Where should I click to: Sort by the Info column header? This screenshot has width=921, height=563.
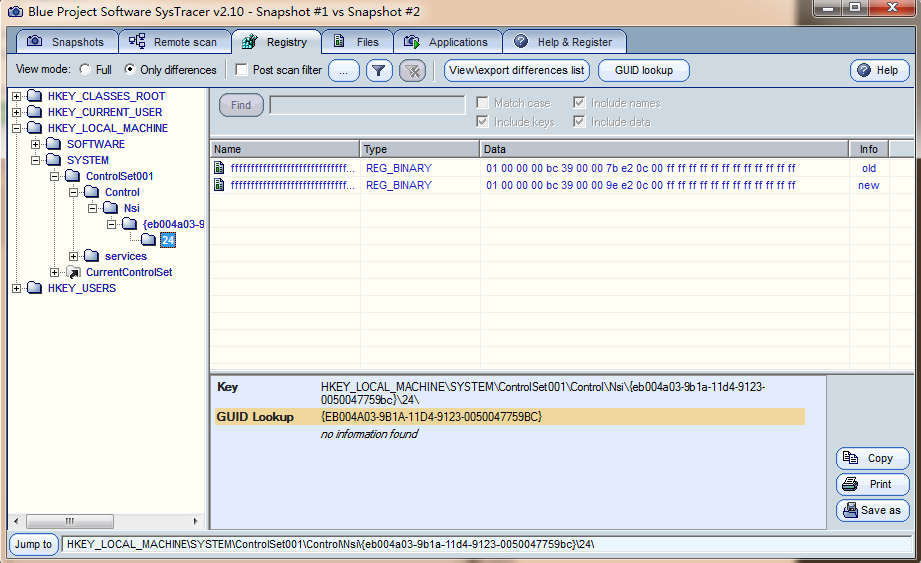(869, 149)
